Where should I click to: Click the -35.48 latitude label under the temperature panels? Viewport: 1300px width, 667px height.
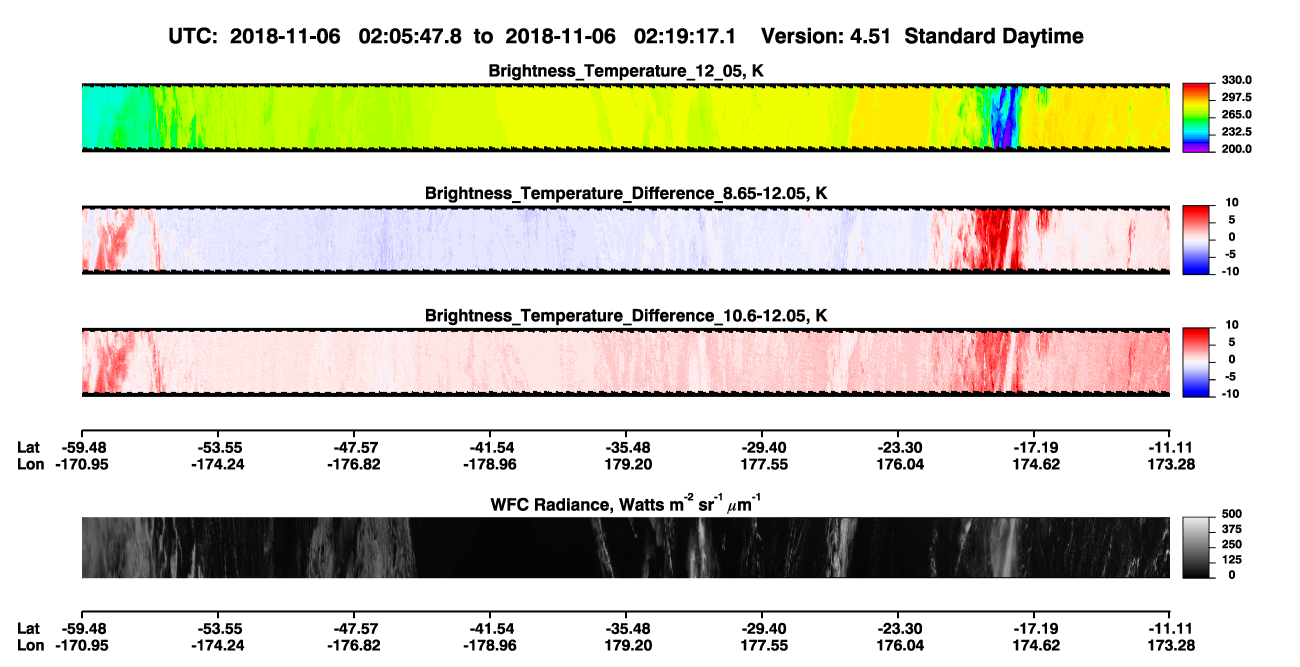(626, 447)
